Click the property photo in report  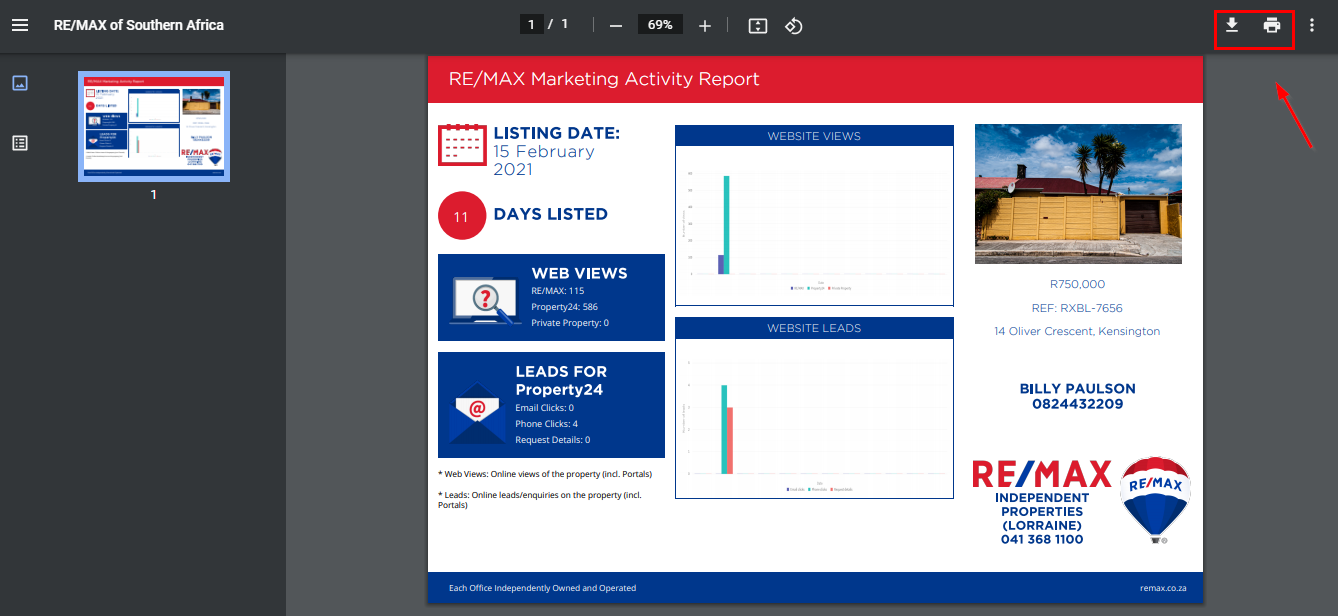pos(1078,194)
